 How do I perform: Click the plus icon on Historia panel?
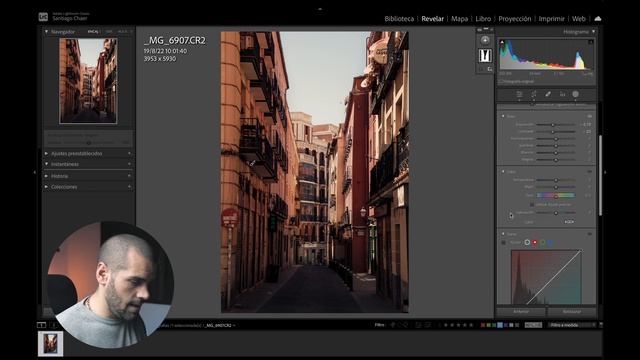point(129,176)
